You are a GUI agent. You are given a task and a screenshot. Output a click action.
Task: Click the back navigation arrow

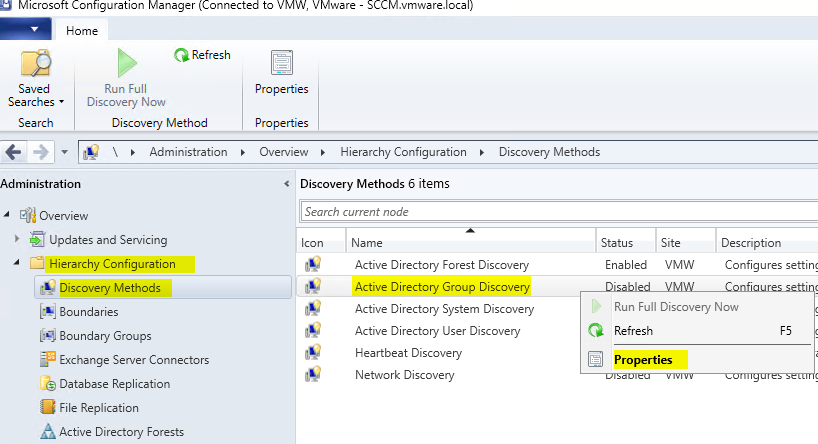coord(14,152)
